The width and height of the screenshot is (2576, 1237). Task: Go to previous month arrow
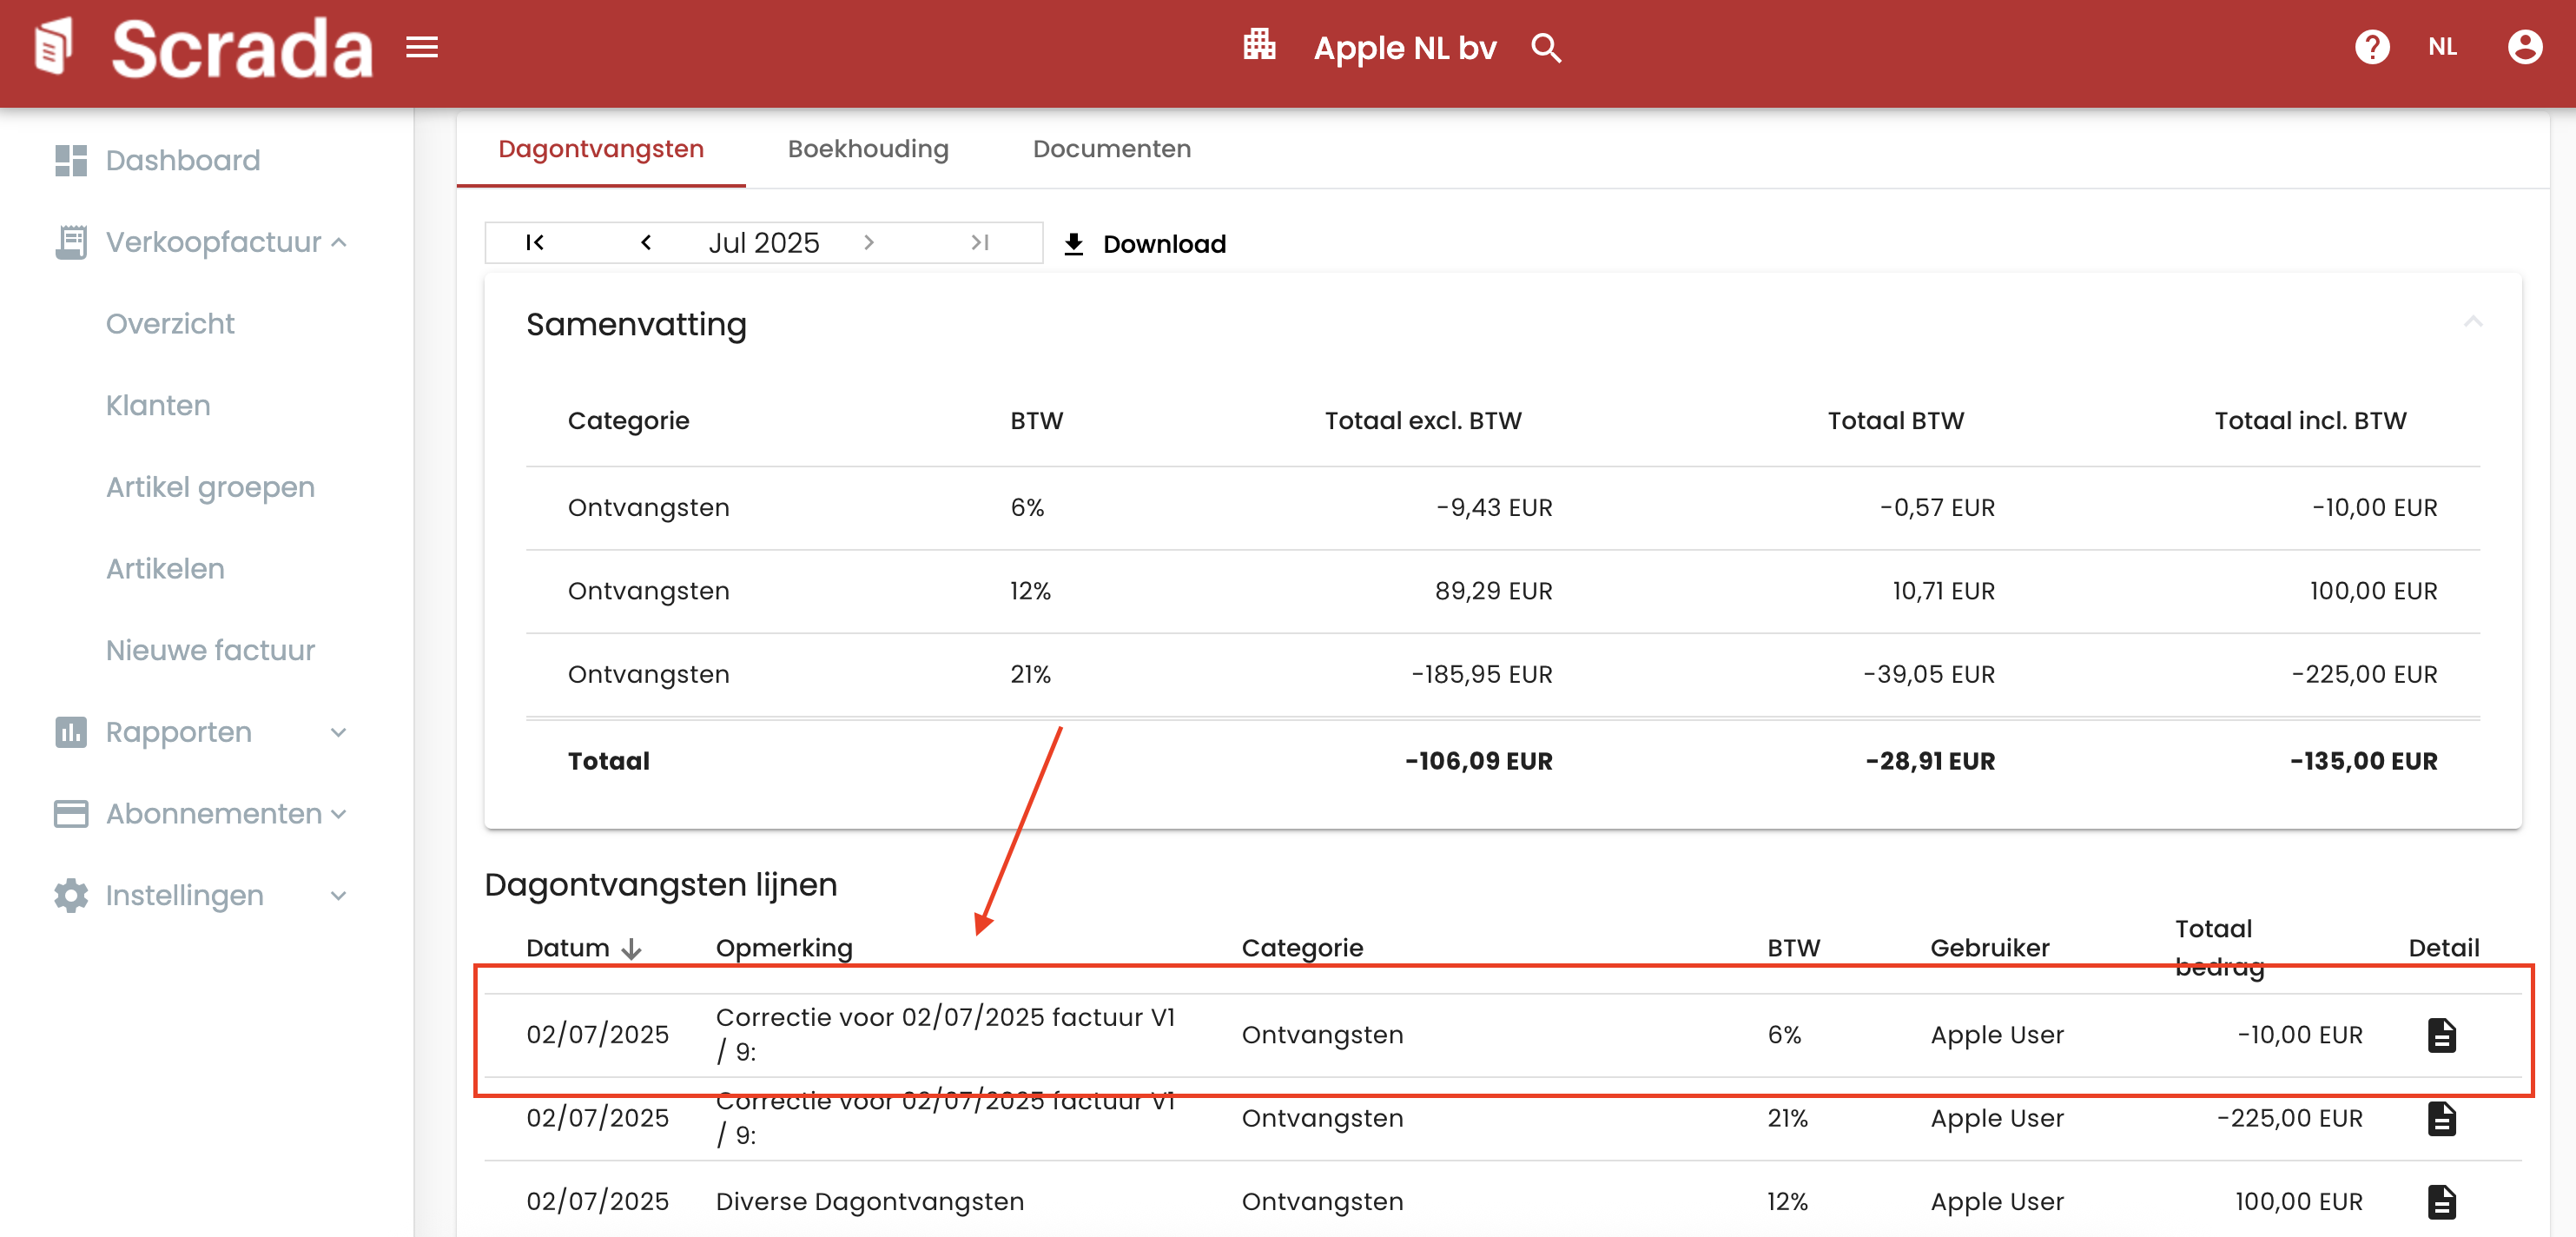pos(646,243)
